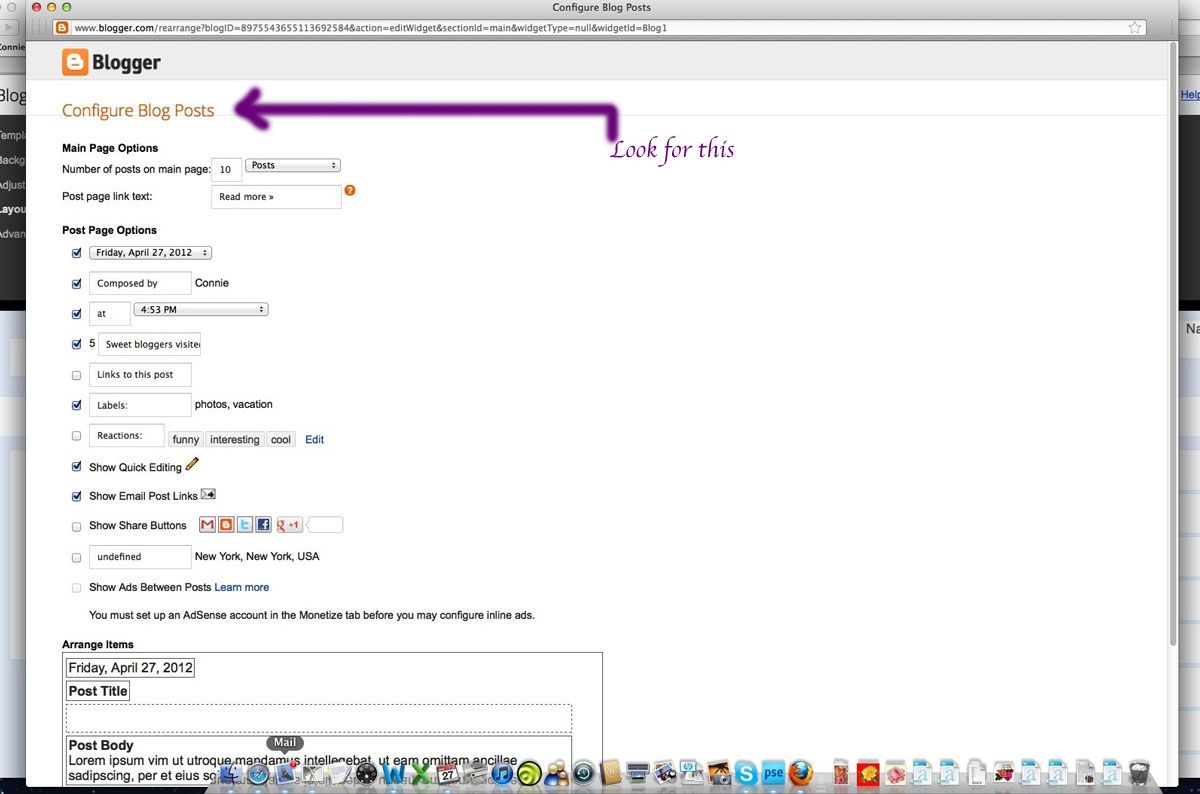The width and height of the screenshot is (1200, 794).
Task: Uncheck Show Email Post Links
Action: click(x=77, y=496)
